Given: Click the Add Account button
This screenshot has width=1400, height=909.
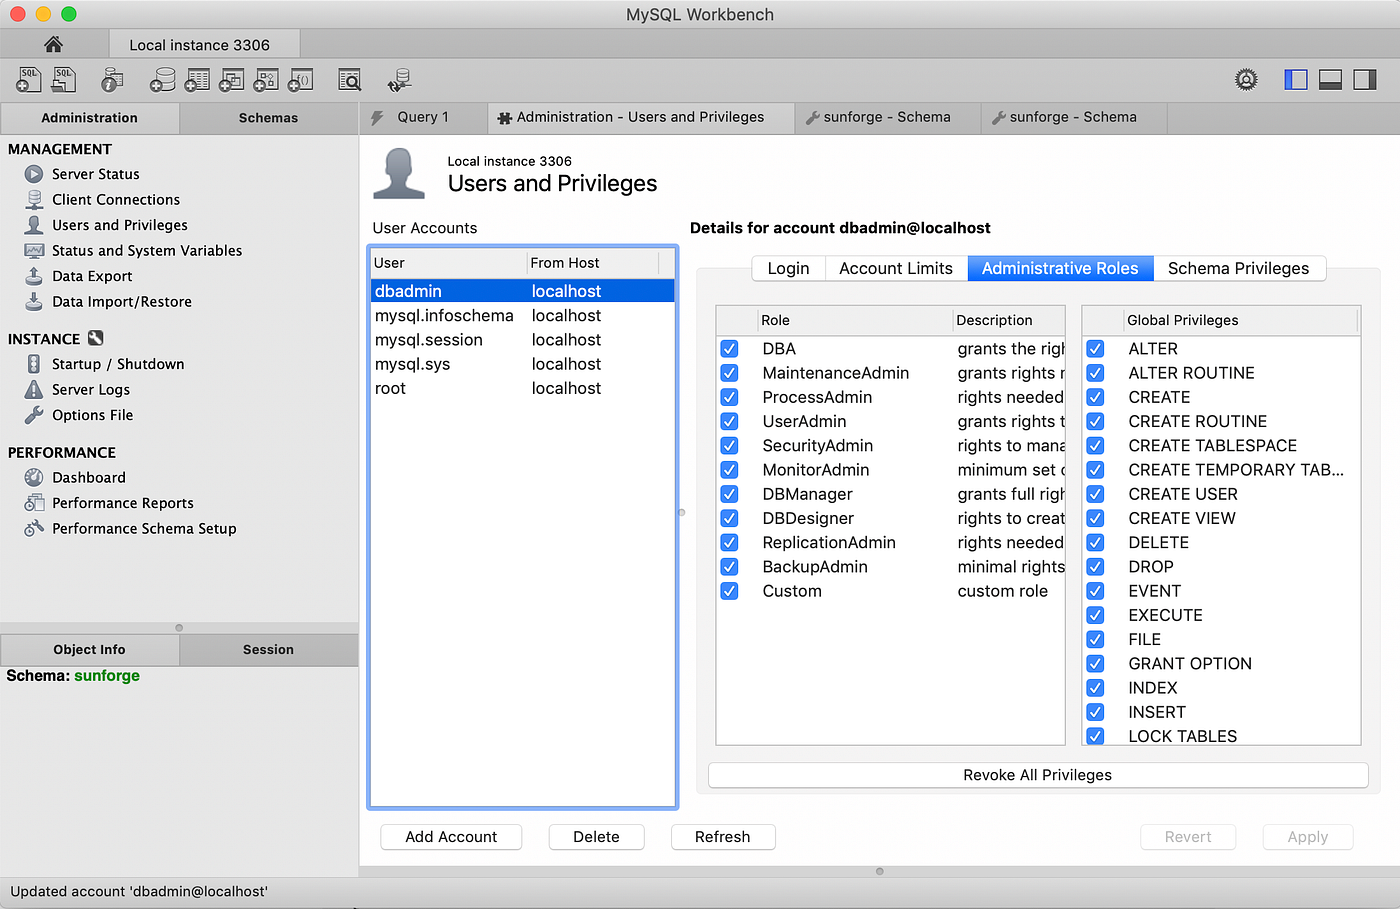Looking at the screenshot, I should [451, 837].
